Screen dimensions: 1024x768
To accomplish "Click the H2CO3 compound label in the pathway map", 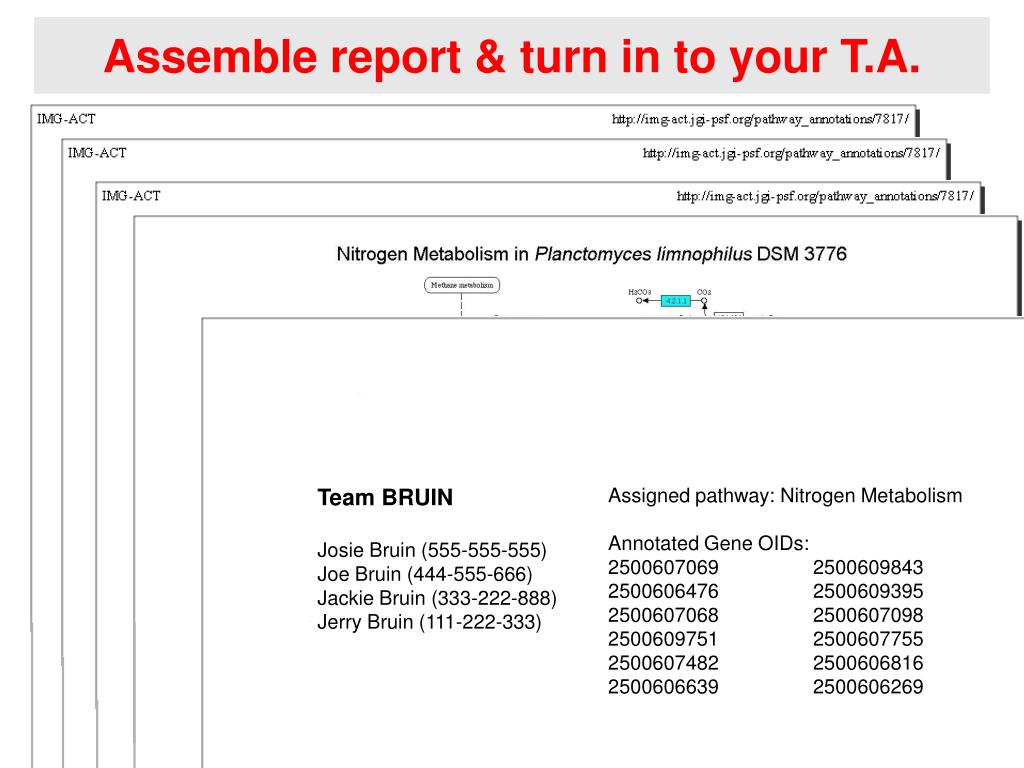I will (x=639, y=292).
